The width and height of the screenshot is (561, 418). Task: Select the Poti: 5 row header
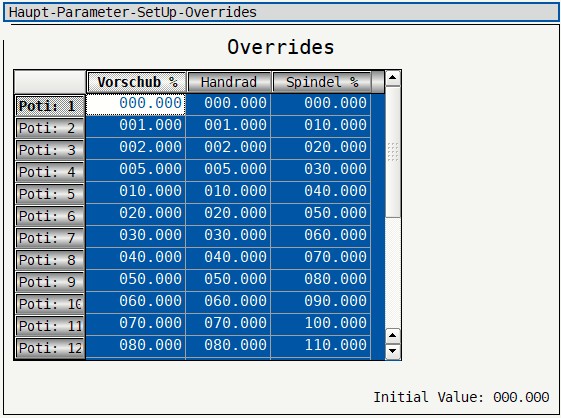click(x=50, y=194)
